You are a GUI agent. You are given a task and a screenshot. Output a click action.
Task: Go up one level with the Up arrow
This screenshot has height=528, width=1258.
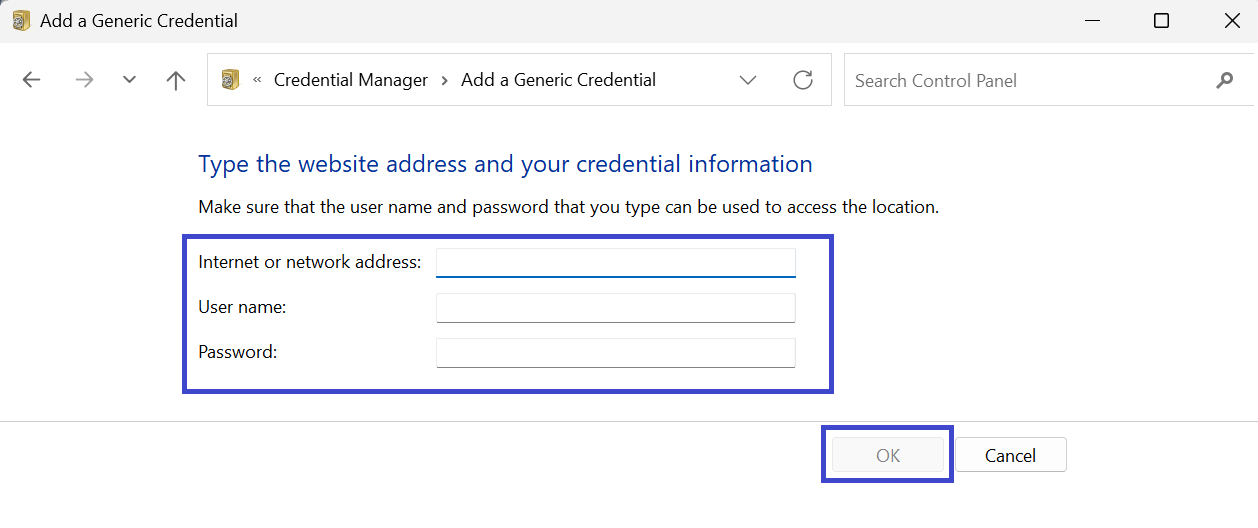pos(176,81)
